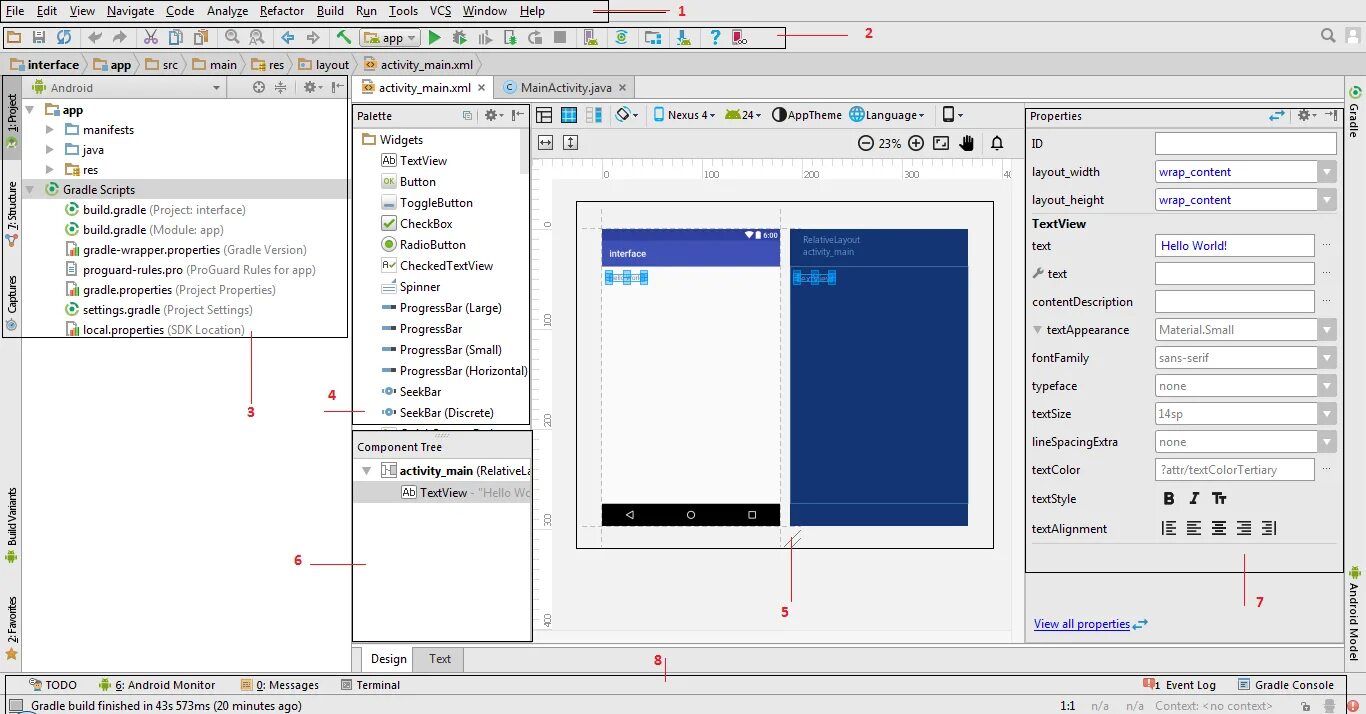
Task: Toggle bold textStyle button
Action: (1169, 498)
